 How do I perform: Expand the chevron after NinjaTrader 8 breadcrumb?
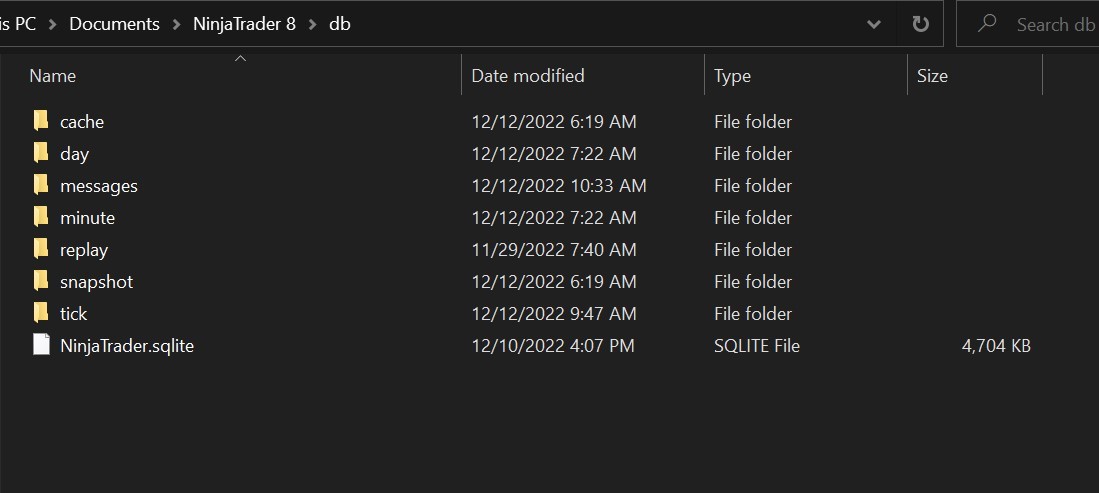click(313, 24)
